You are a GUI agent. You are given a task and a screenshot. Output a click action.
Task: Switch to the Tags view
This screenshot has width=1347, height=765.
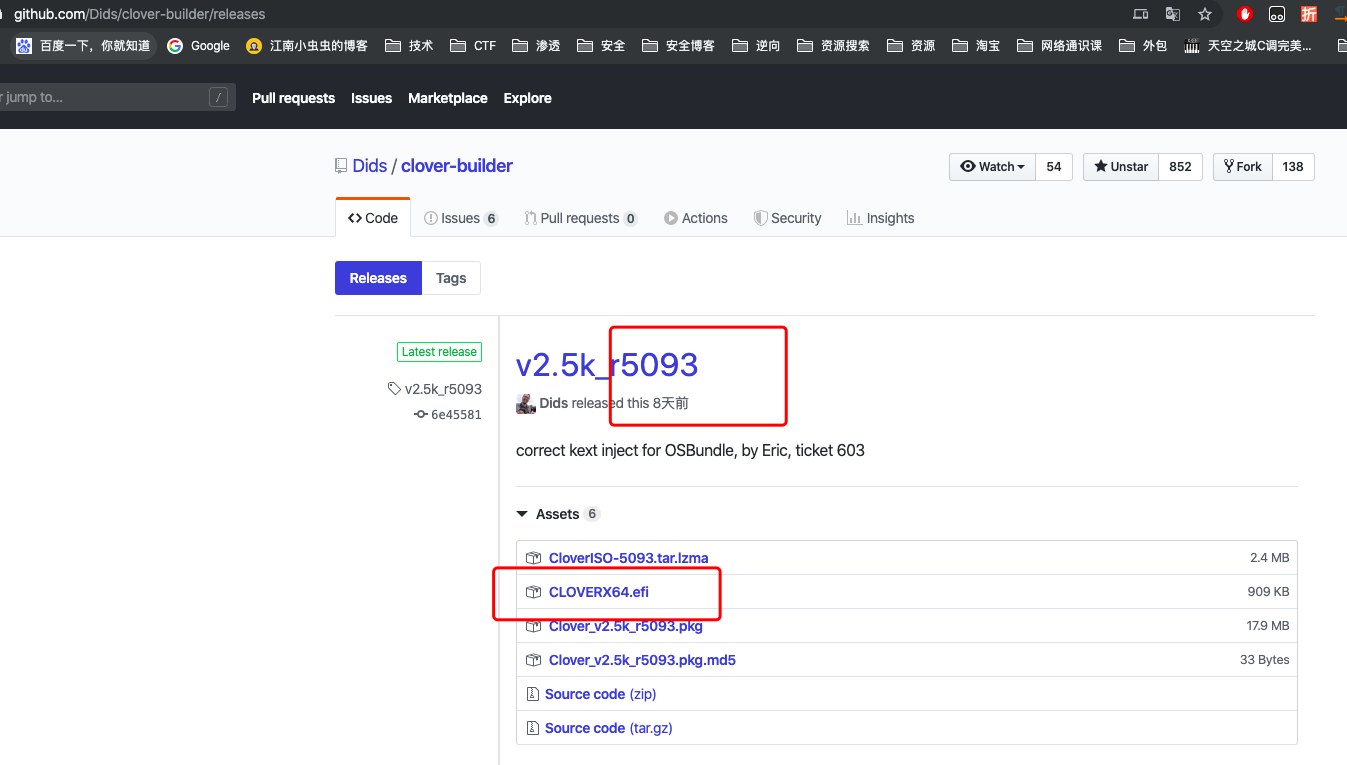click(x=451, y=278)
